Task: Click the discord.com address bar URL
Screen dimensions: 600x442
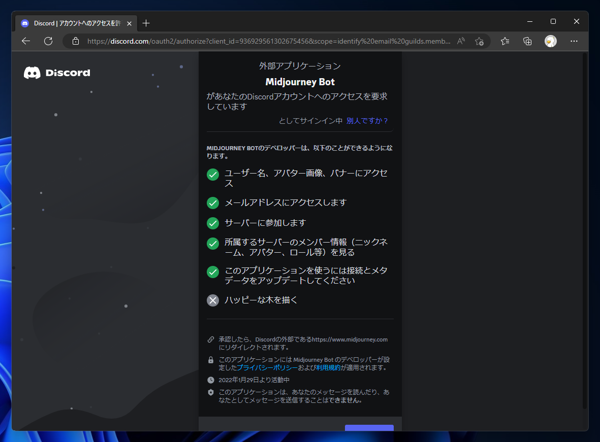Action: tap(268, 41)
